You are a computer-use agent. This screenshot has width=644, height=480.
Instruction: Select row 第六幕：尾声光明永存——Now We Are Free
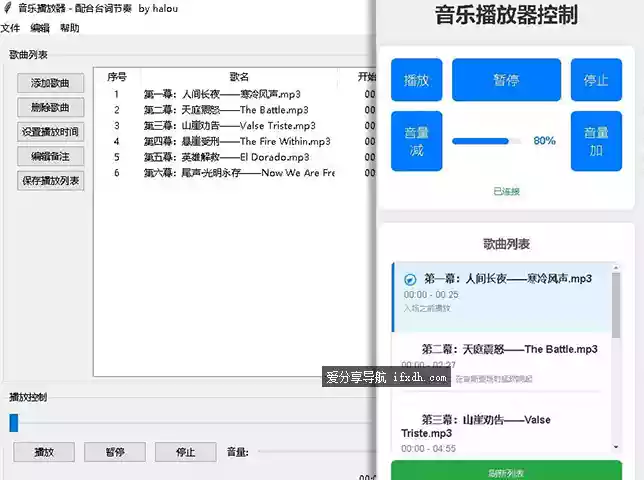point(234,173)
